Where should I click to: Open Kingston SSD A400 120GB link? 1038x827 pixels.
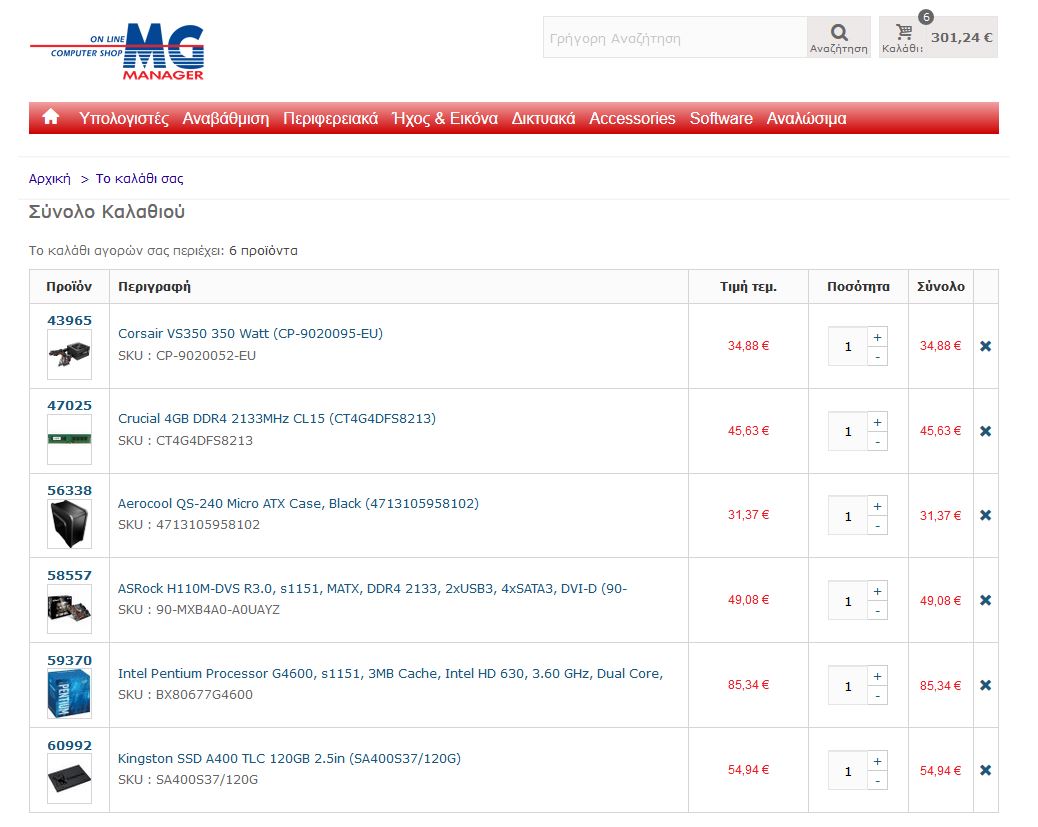coord(289,758)
